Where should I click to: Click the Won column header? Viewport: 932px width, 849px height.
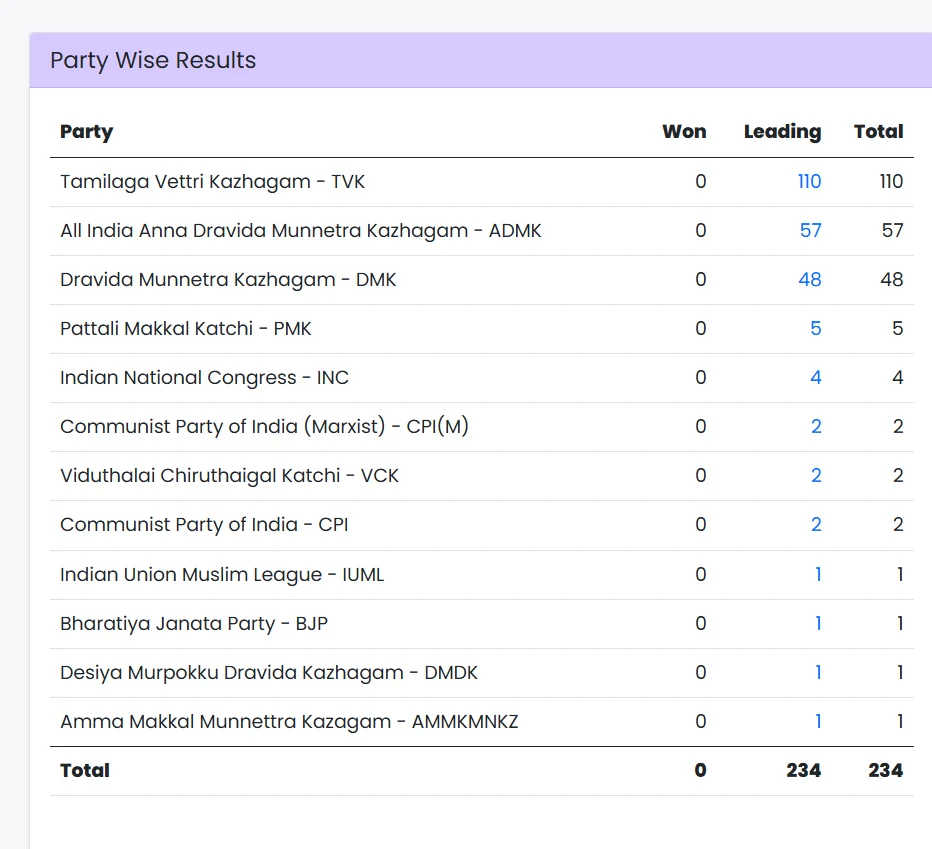pyautogui.click(x=684, y=131)
